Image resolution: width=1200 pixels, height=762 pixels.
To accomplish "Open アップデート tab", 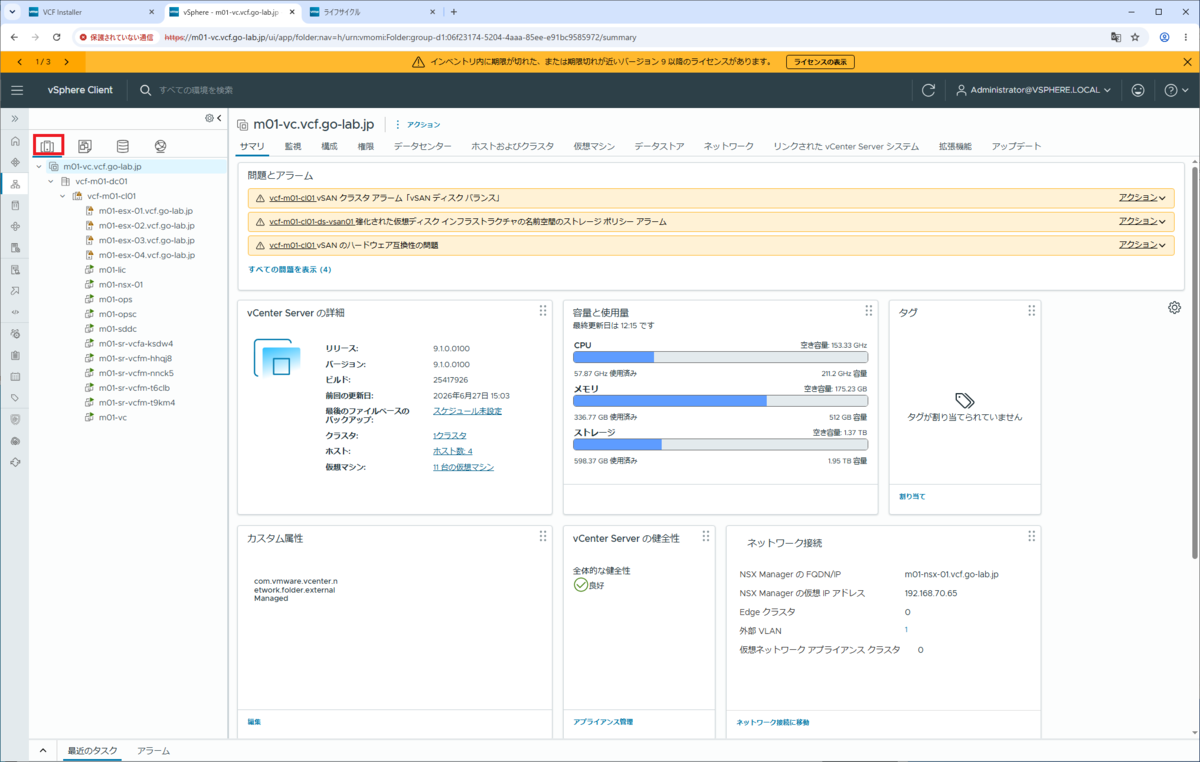I will coord(1016,146).
